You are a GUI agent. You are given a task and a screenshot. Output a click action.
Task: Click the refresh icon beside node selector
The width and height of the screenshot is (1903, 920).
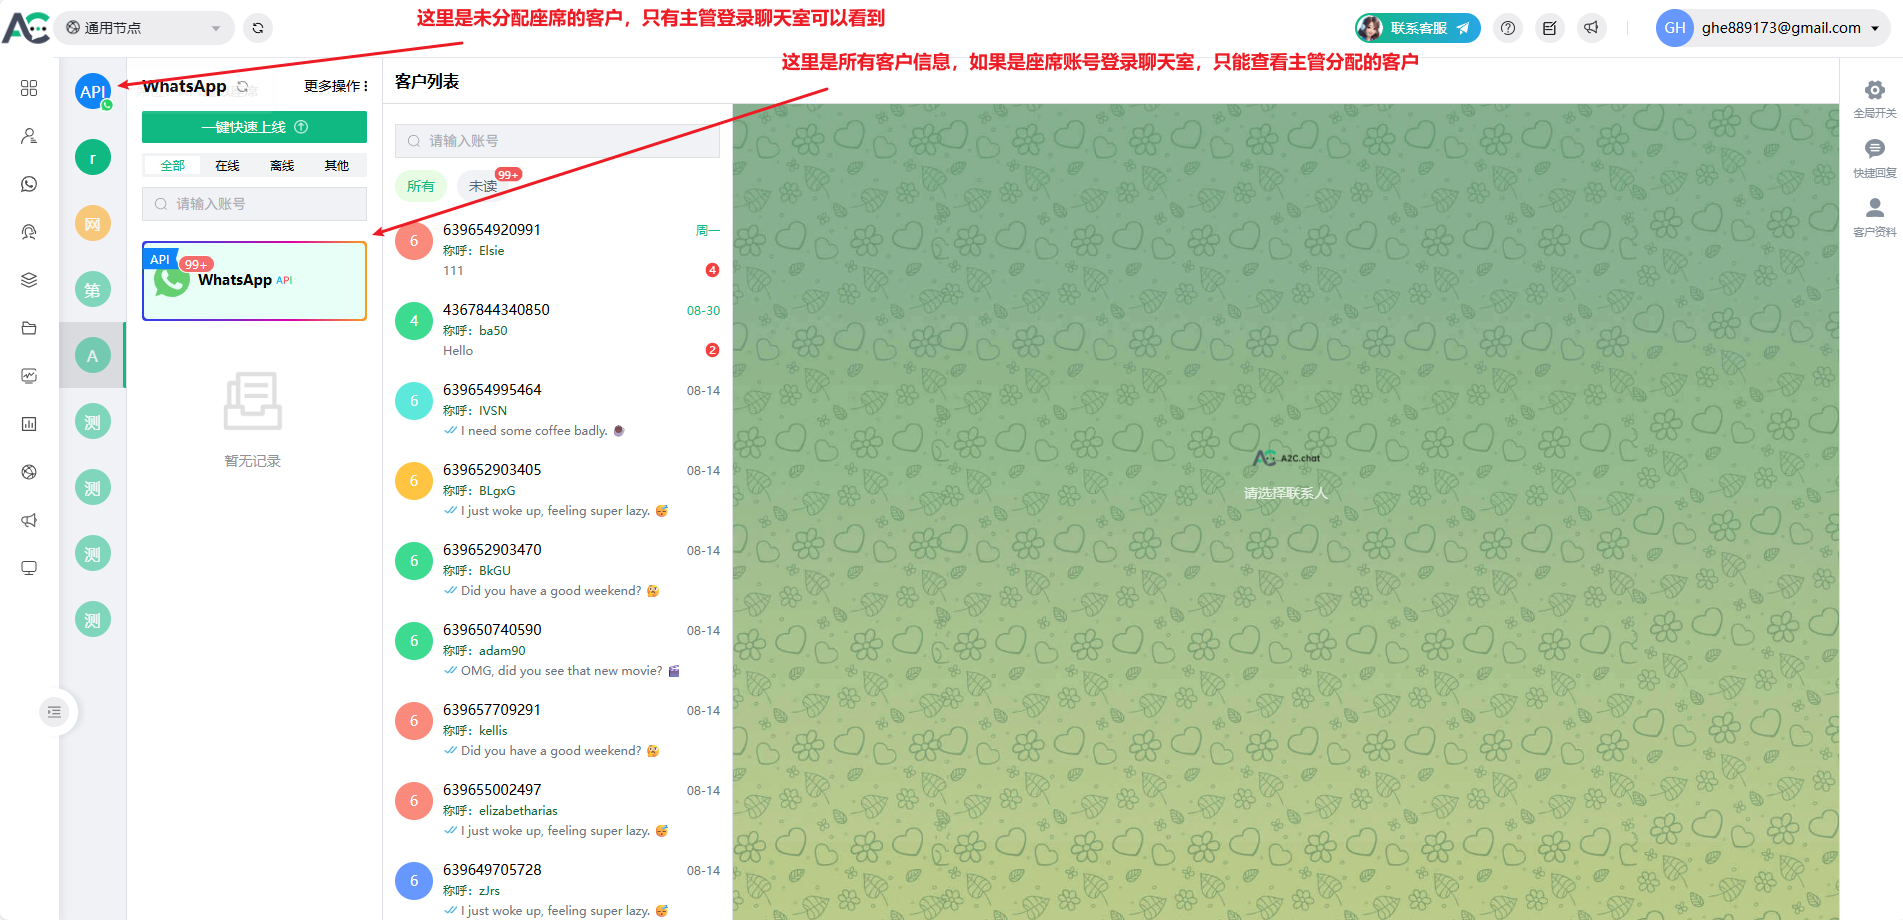pos(258,28)
